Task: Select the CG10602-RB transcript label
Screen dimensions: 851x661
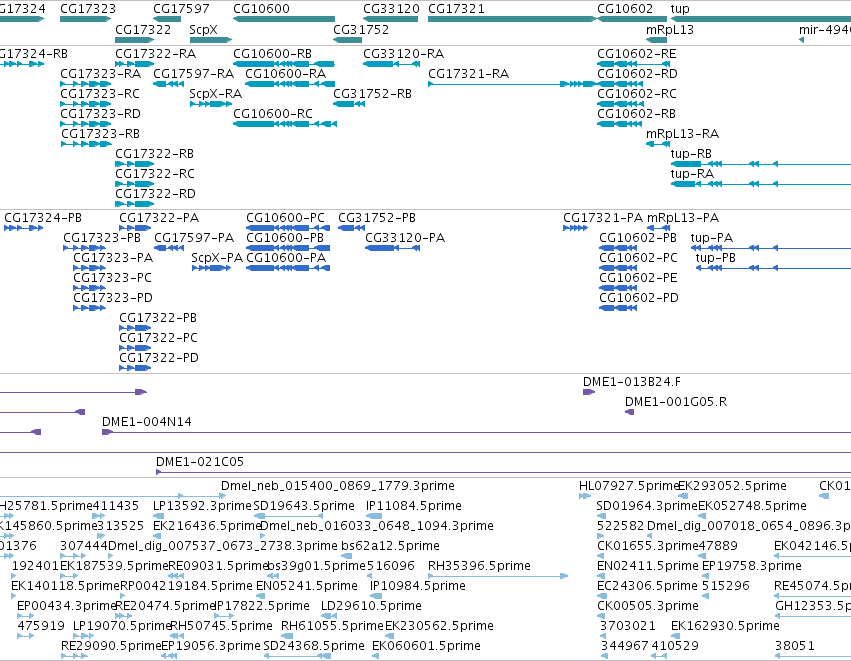Action: (x=637, y=114)
